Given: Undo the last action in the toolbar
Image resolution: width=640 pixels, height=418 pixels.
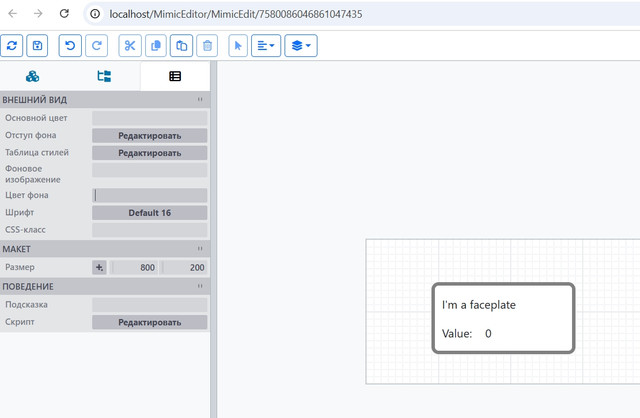Looking at the screenshot, I should (x=70, y=45).
